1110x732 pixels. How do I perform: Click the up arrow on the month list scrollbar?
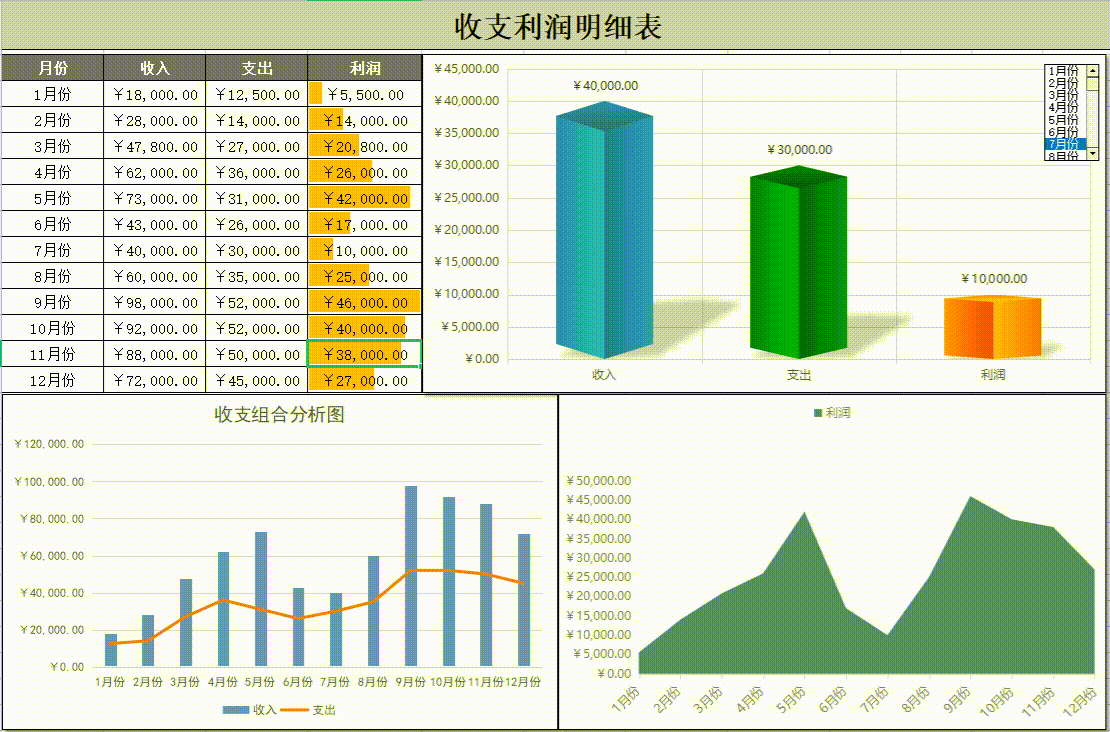[1093, 71]
